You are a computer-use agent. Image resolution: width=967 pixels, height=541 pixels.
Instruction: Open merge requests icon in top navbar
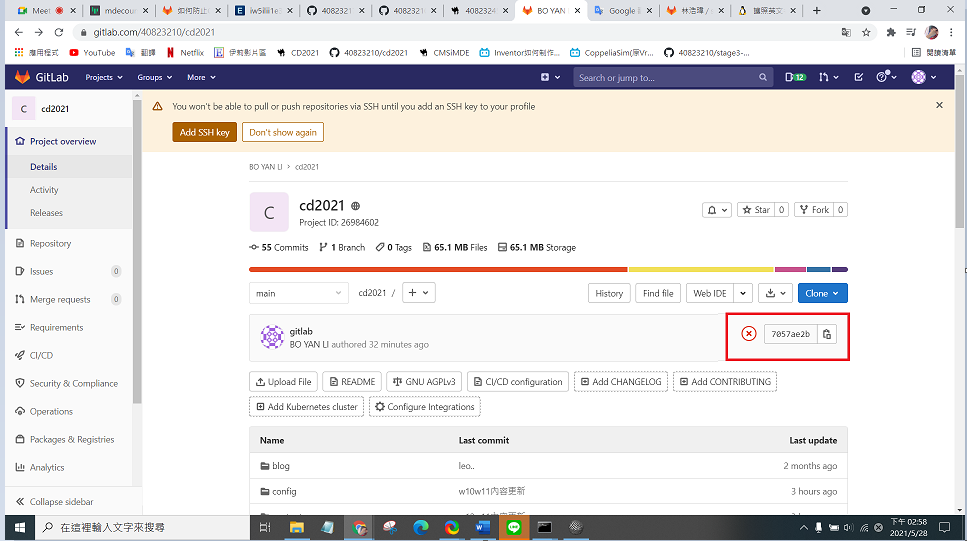pyautogui.click(x=828, y=77)
